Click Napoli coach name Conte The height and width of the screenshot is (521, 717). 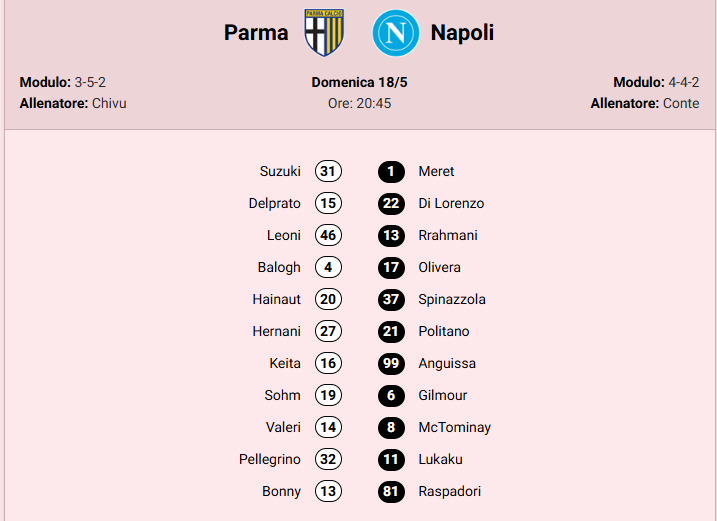tap(681, 103)
